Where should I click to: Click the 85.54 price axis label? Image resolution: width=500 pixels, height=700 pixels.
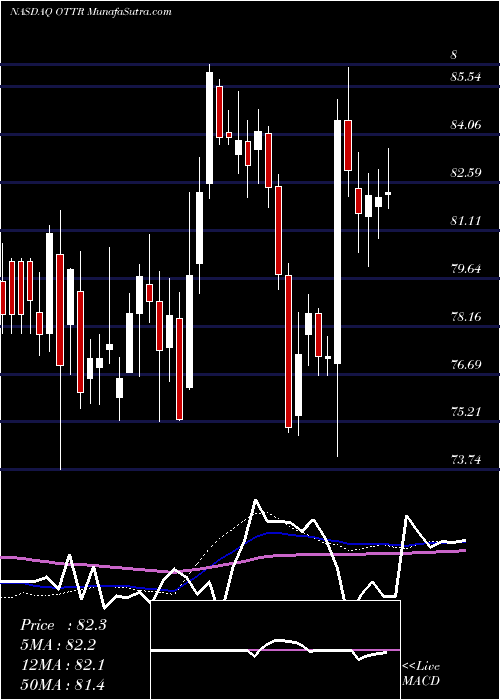tap(466, 77)
